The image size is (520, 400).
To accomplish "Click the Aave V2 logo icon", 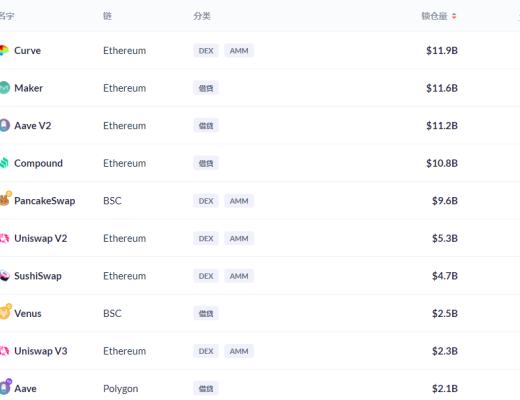I will (x=5, y=126).
